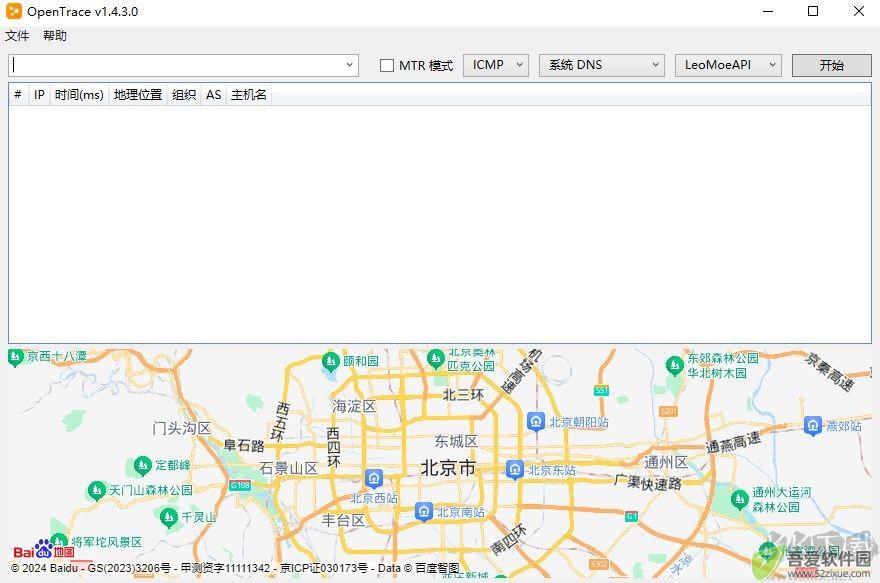Click the 海淀区 district label
The width and height of the screenshot is (880, 583).
point(354,406)
